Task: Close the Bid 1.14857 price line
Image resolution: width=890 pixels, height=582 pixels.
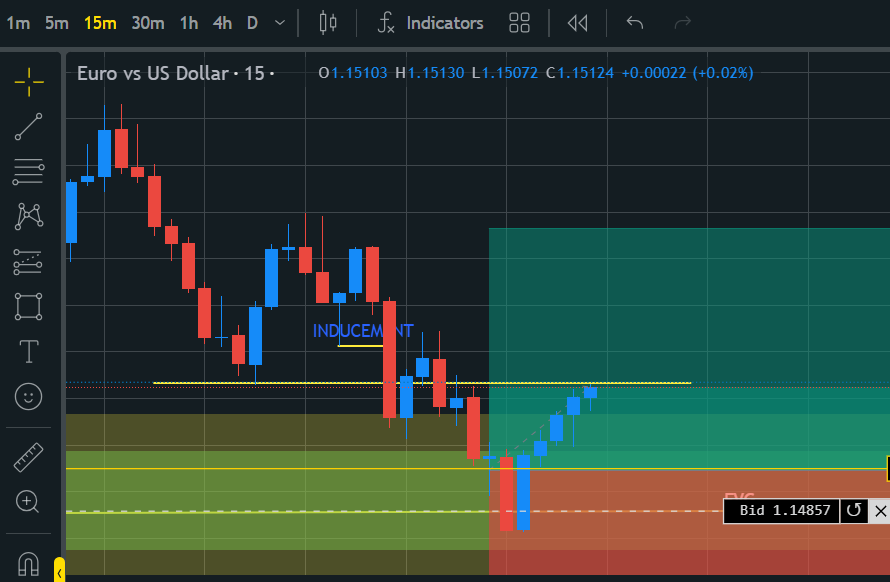Action: (880, 511)
